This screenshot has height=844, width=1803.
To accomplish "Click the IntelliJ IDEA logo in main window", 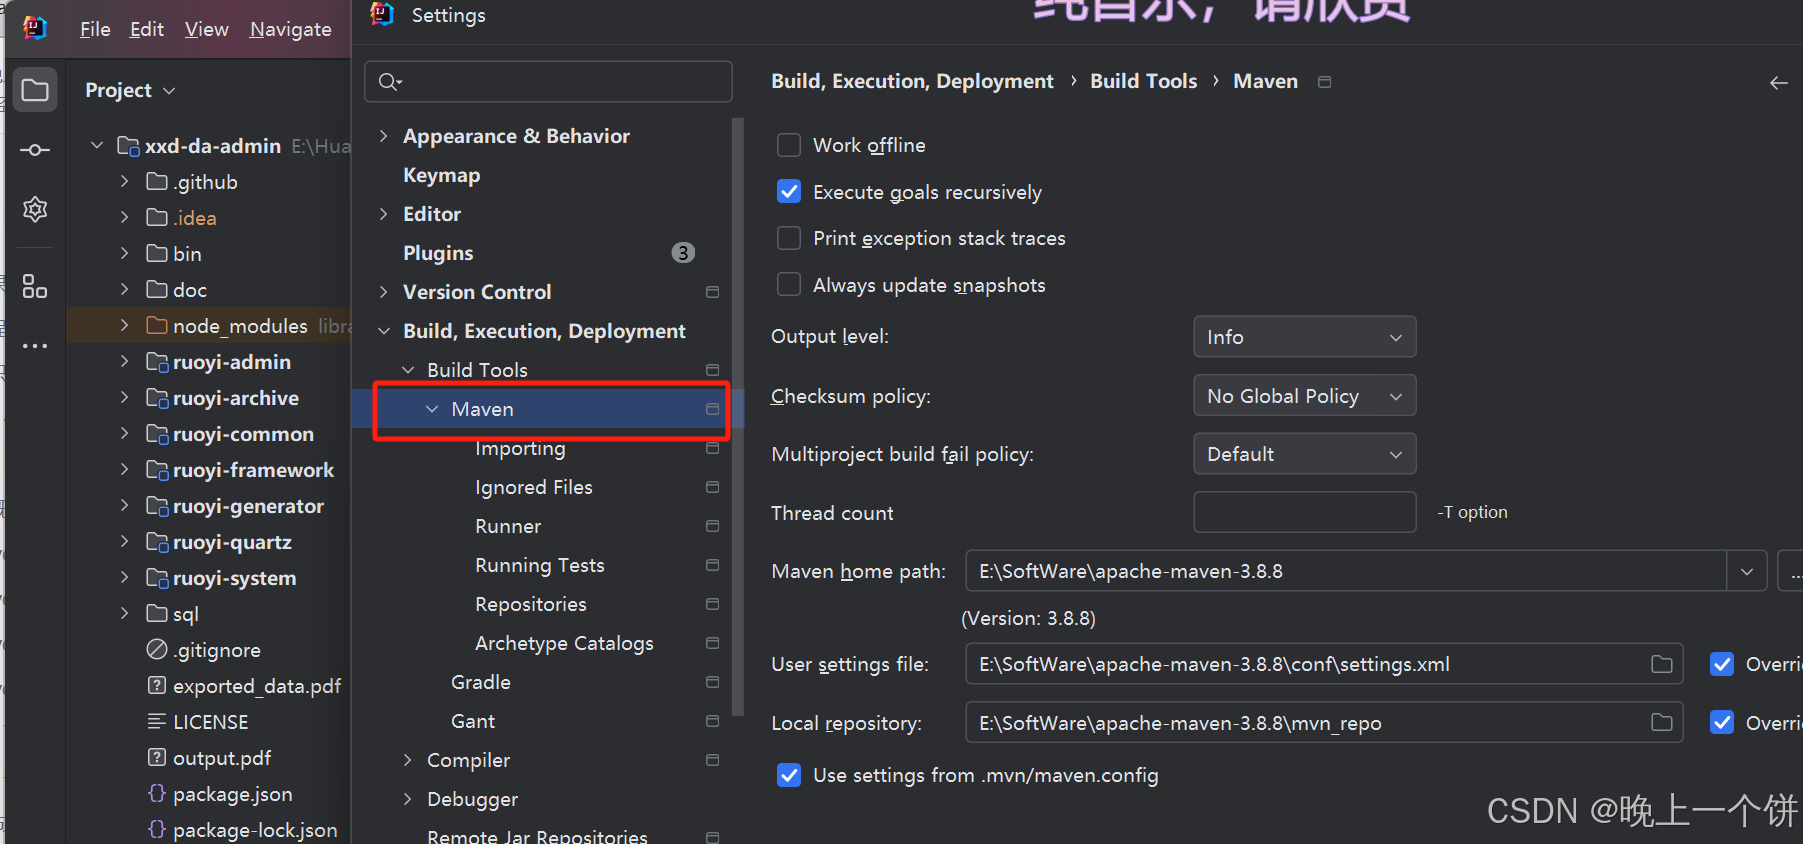I will (x=35, y=28).
